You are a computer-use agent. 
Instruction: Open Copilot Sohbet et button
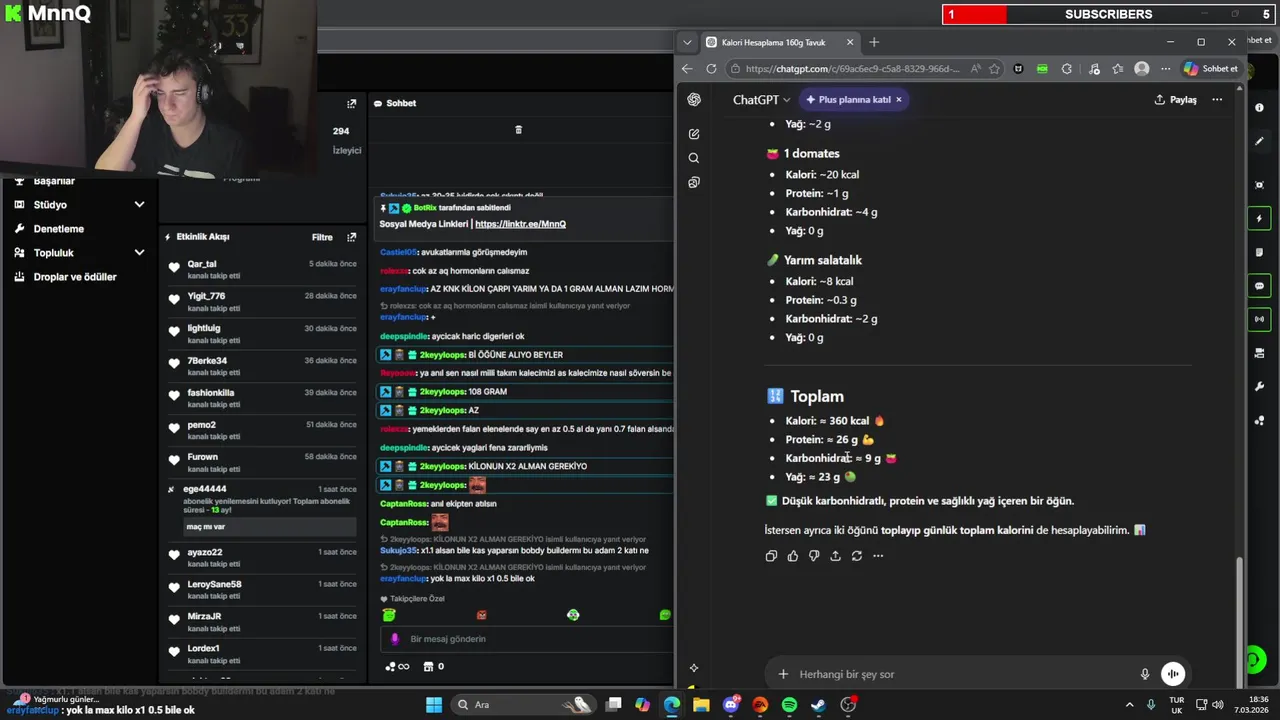point(1211,69)
